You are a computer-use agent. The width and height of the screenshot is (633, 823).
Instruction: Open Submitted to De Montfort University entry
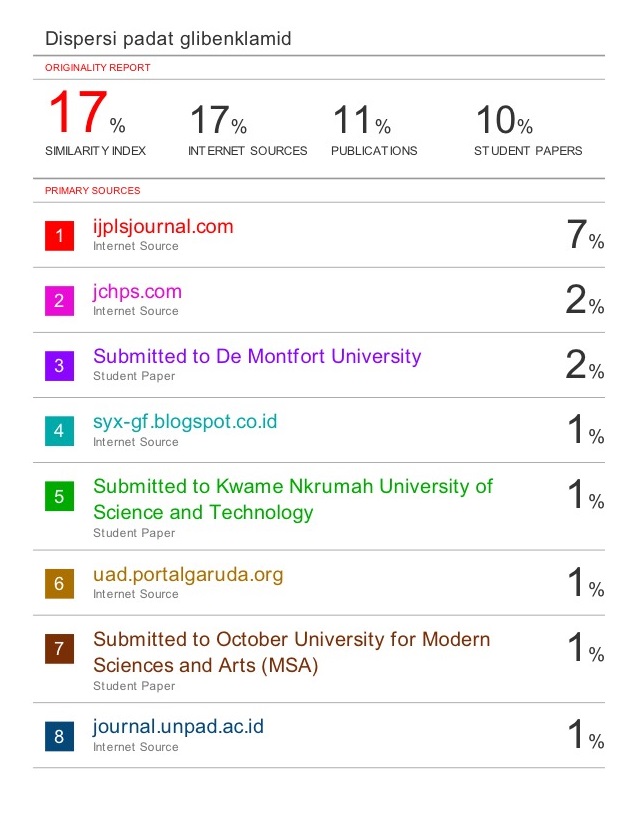tap(257, 356)
